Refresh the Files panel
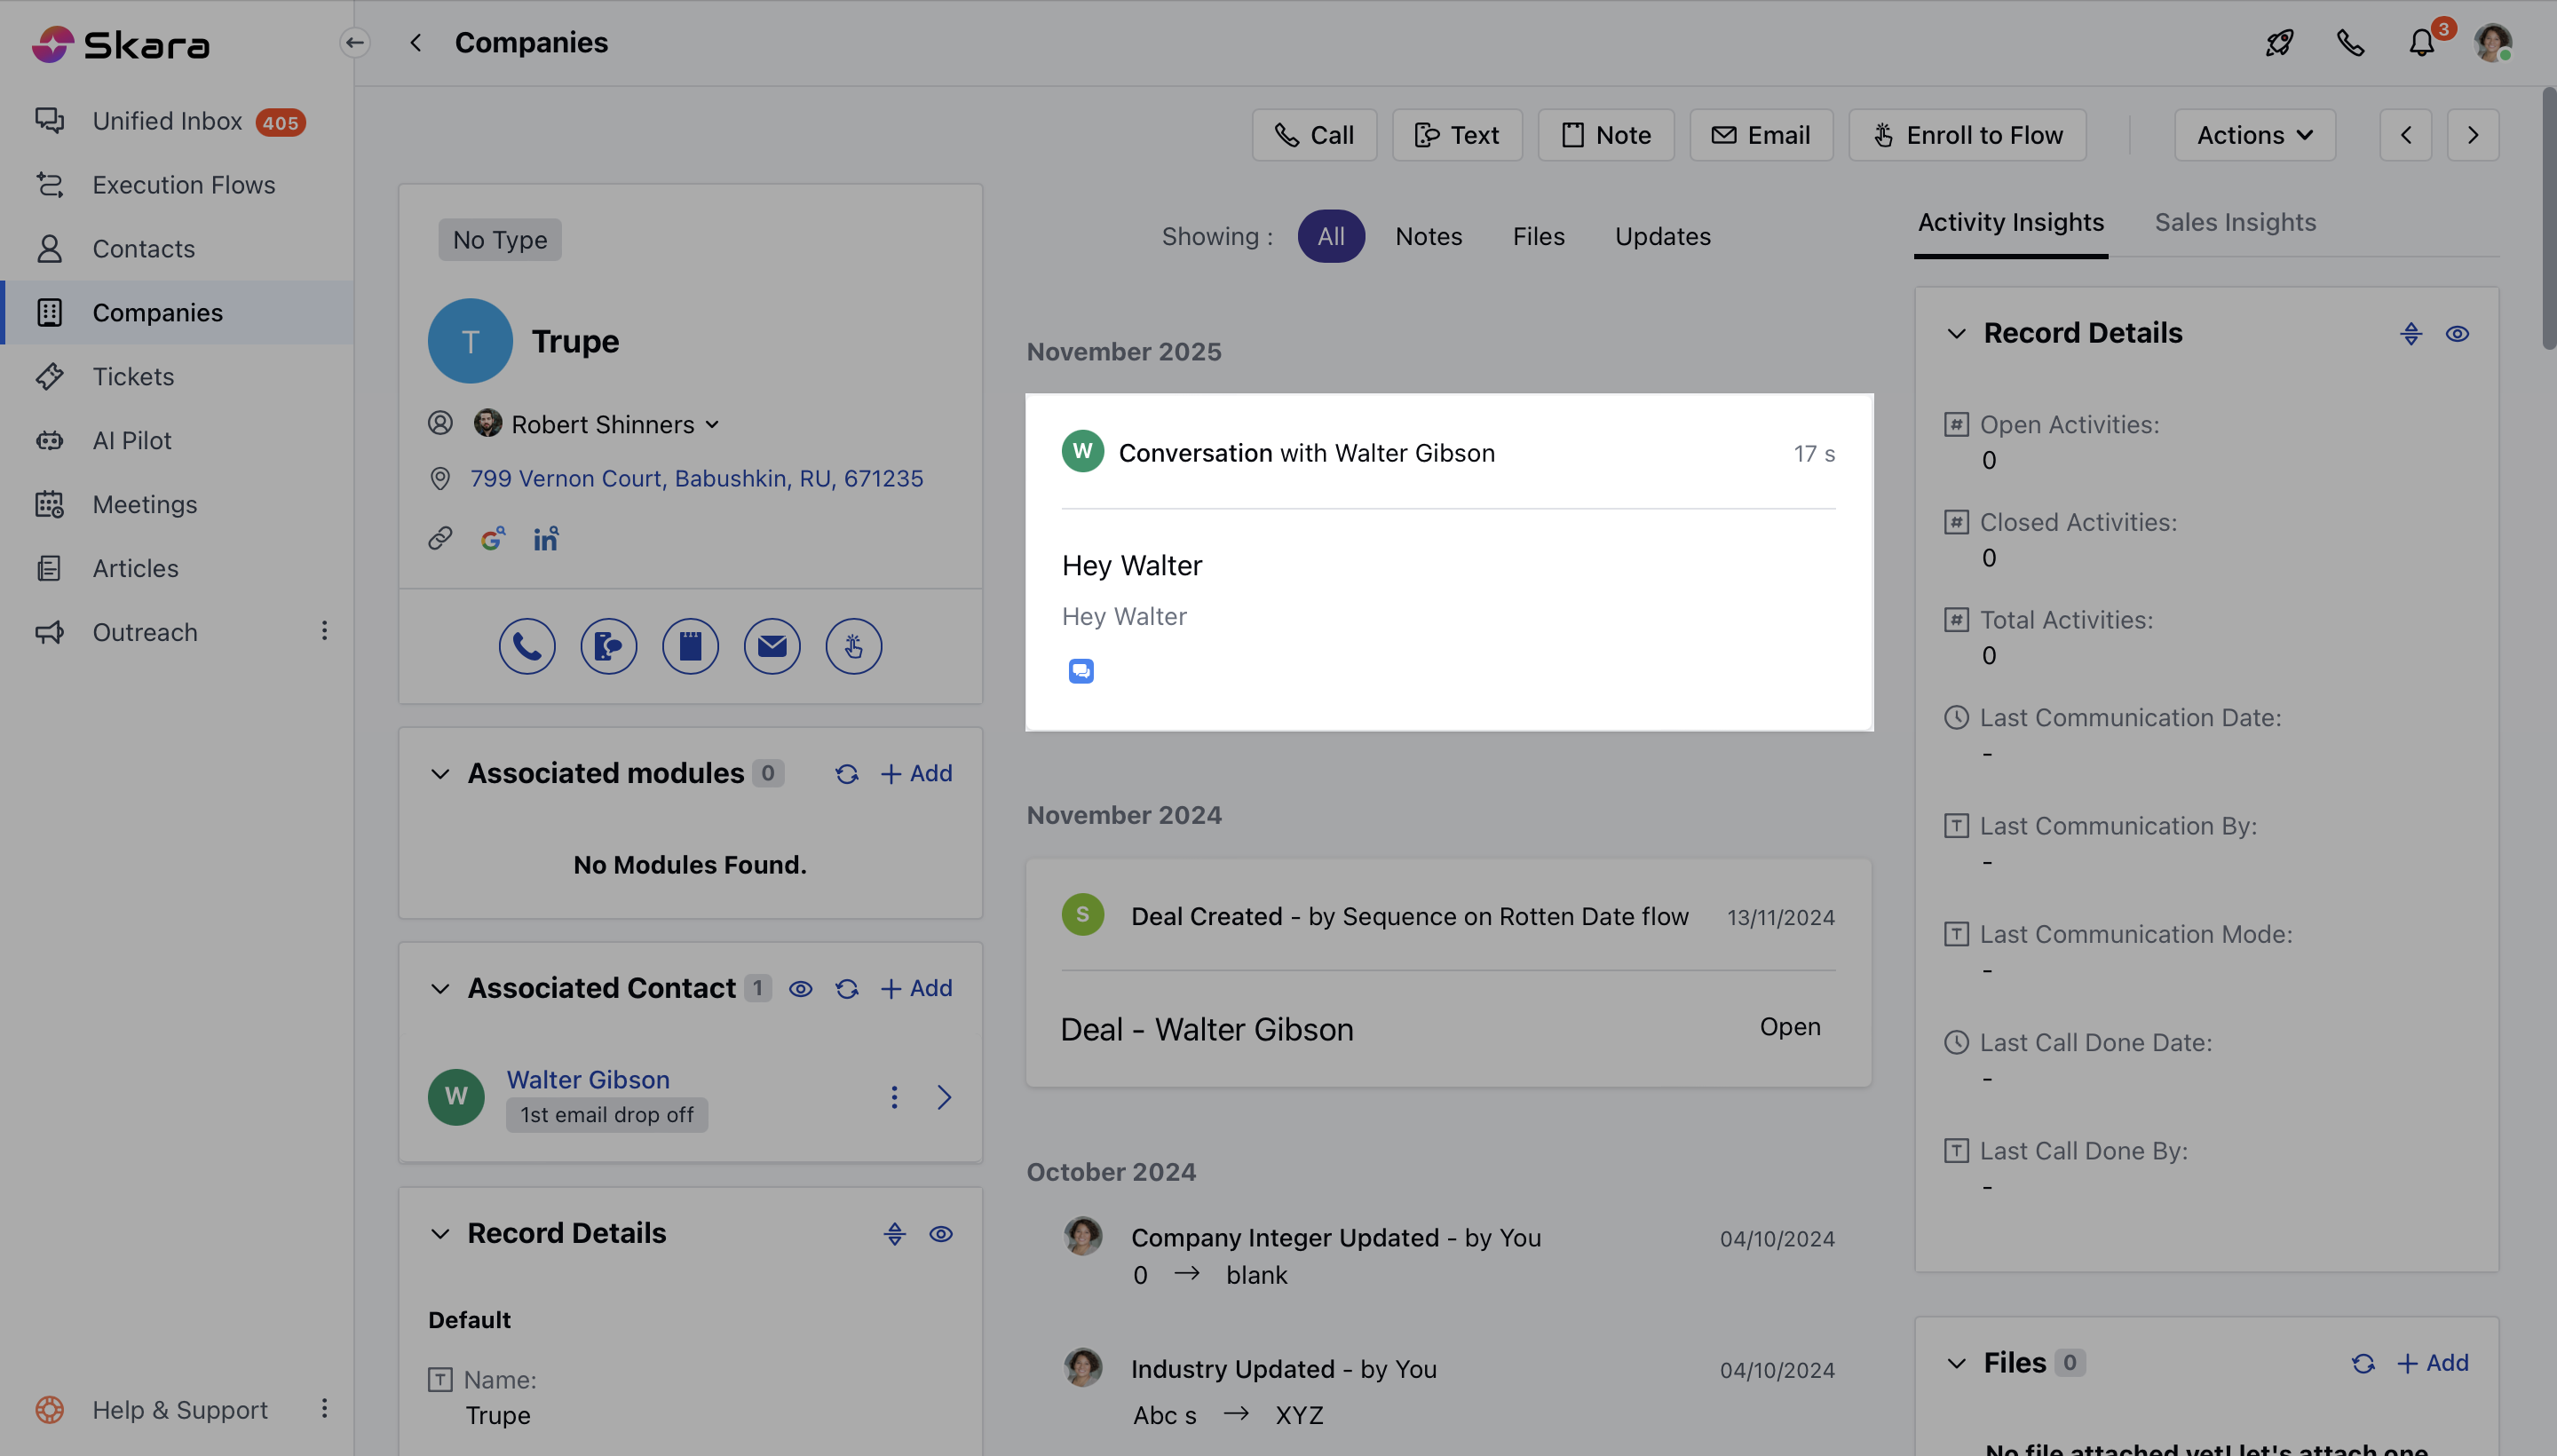Viewport: 2557px width, 1456px height. coord(2363,1362)
